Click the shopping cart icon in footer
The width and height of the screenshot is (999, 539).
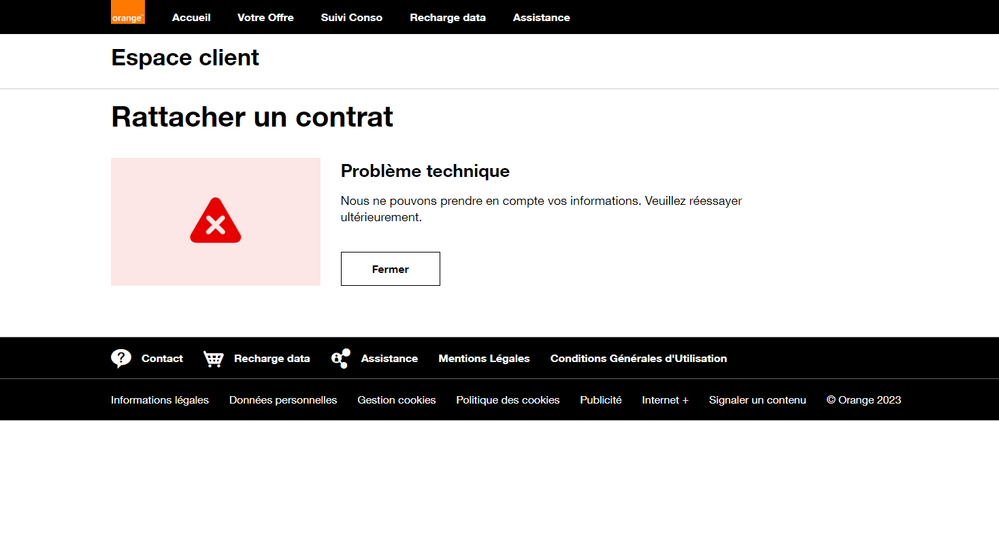(x=213, y=359)
